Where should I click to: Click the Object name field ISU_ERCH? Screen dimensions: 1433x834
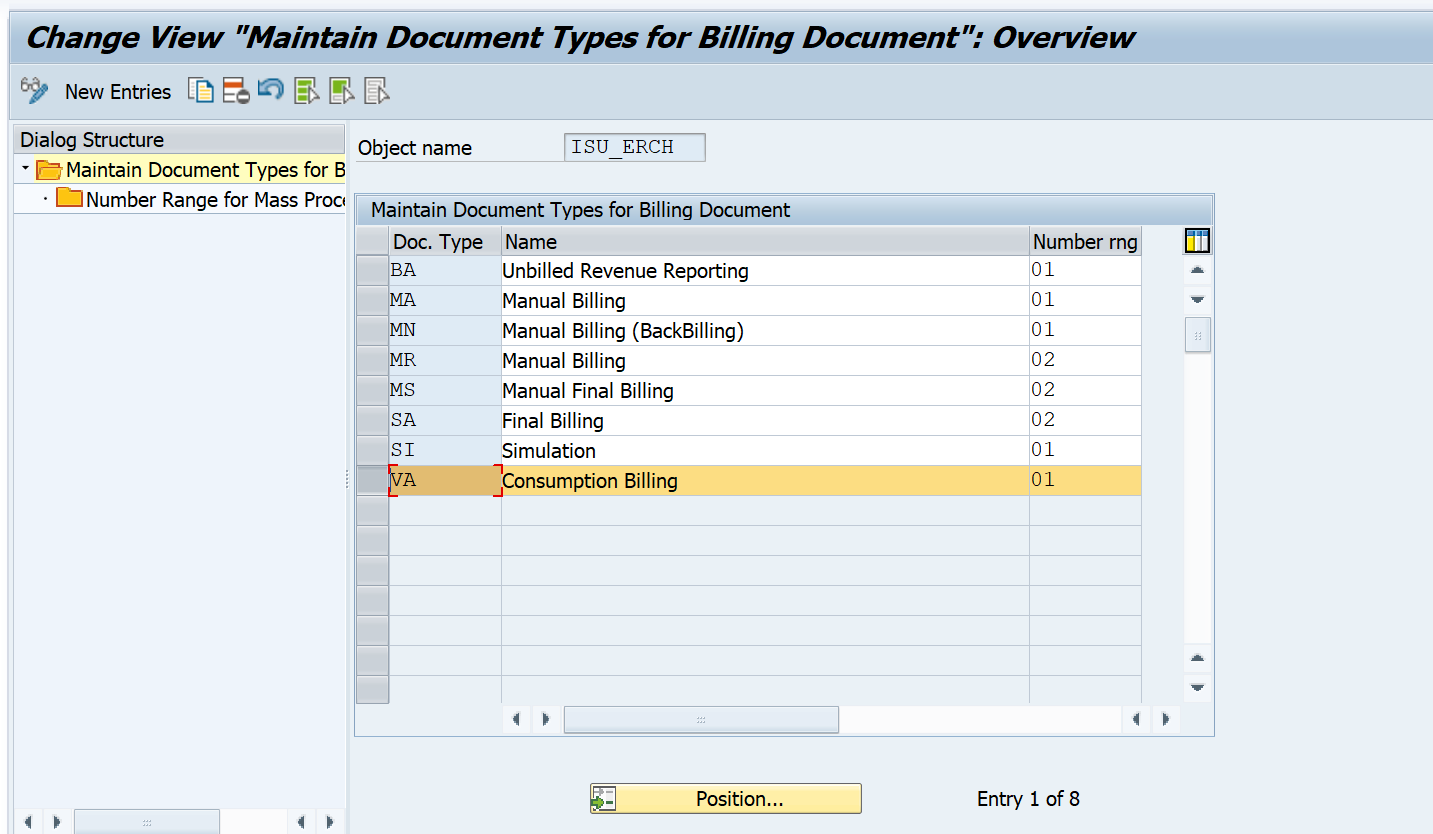point(635,147)
